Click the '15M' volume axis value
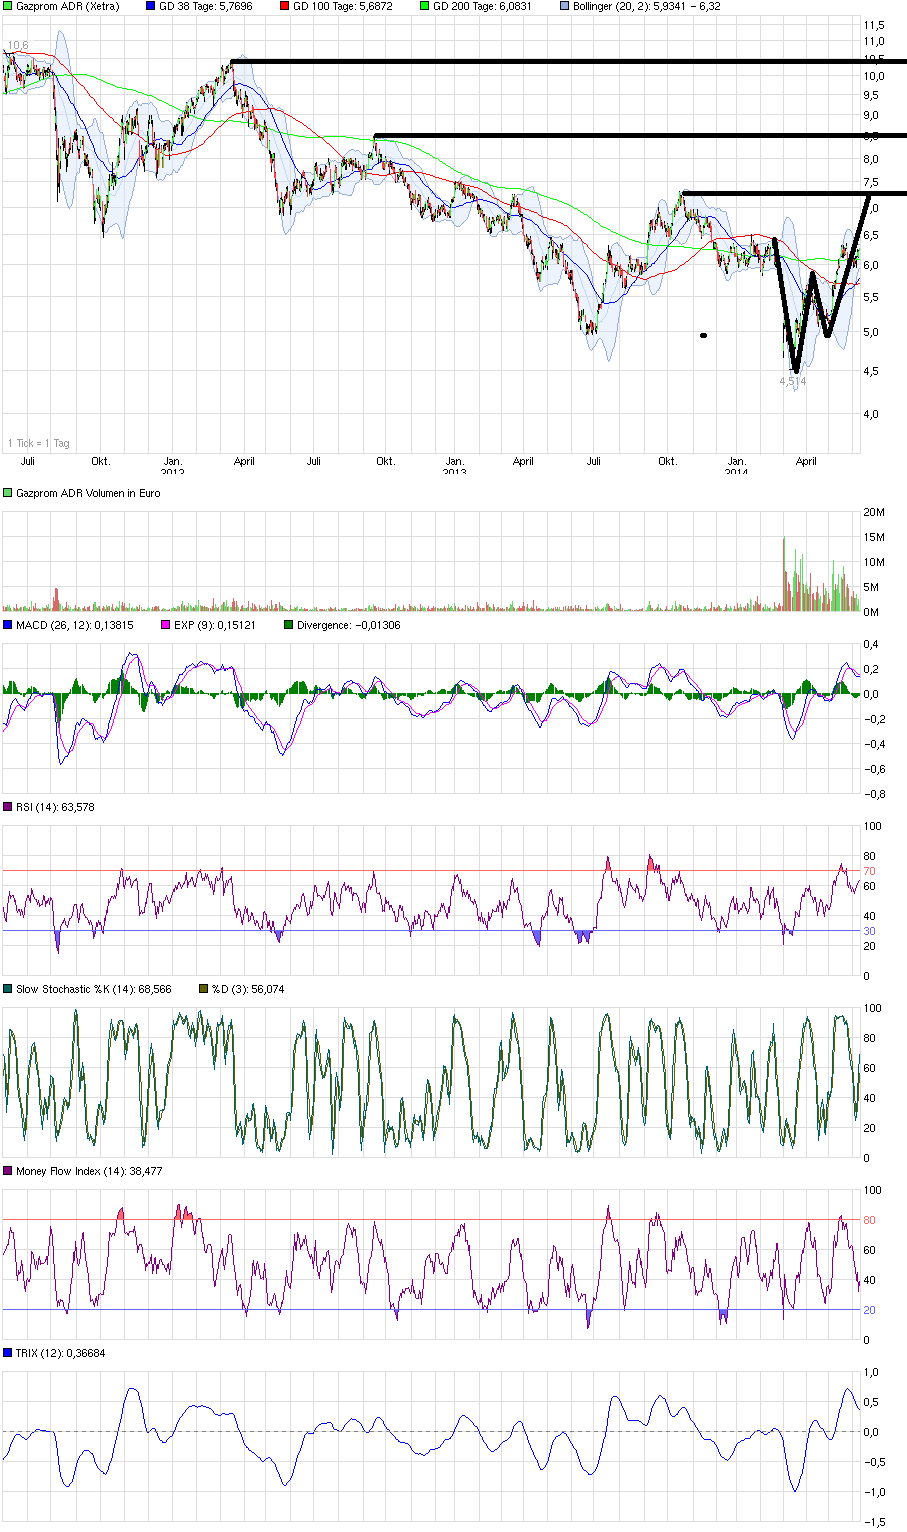907x1532 pixels. [875, 537]
